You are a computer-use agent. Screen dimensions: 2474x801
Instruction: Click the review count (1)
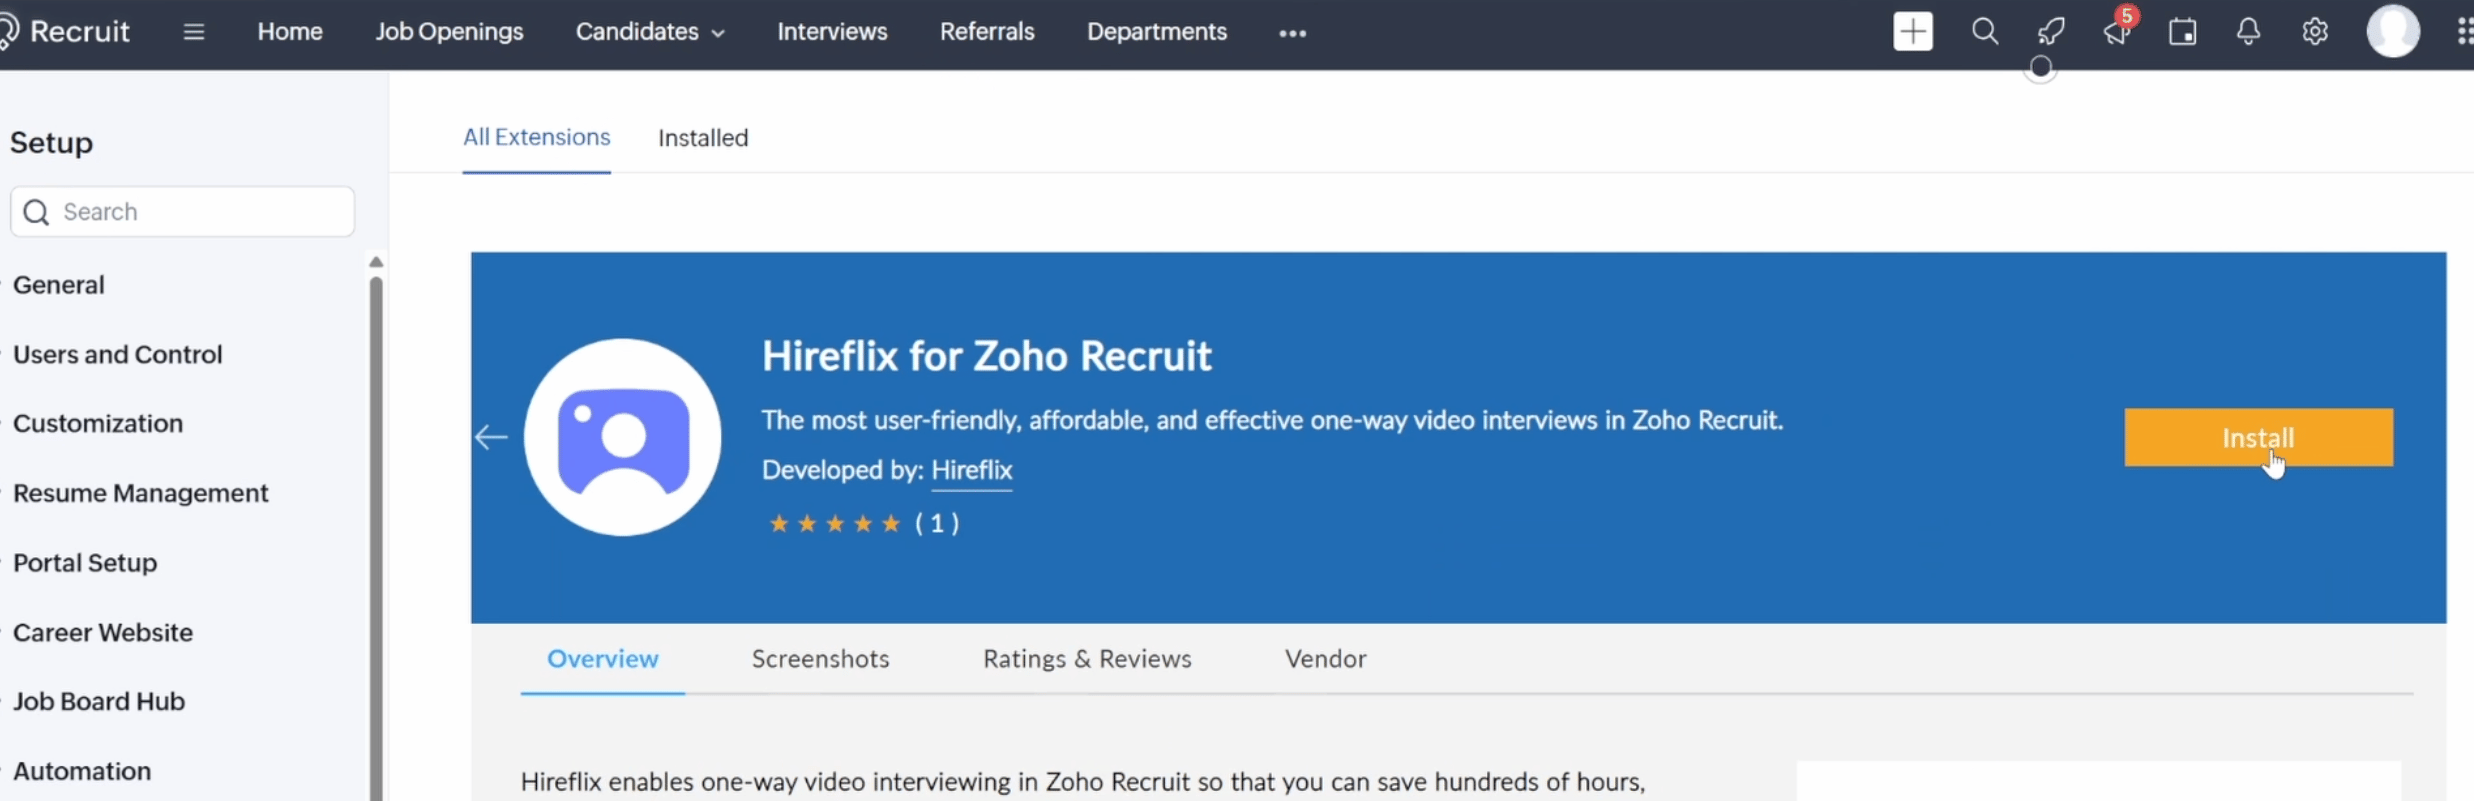tap(936, 523)
